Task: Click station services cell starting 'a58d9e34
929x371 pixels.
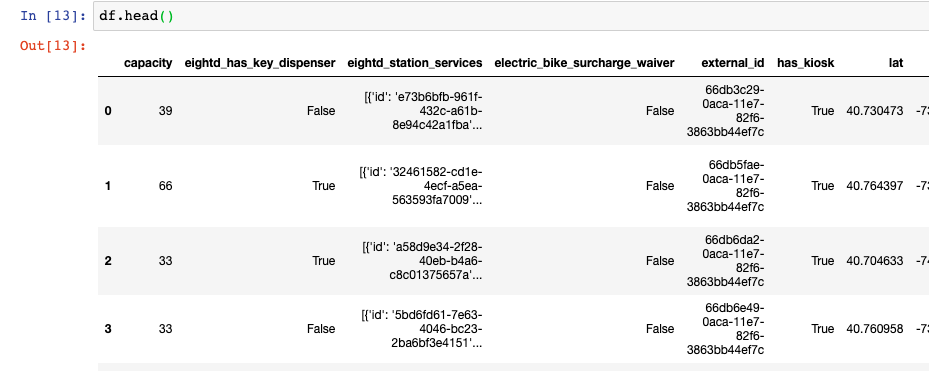Action: coord(422,261)
